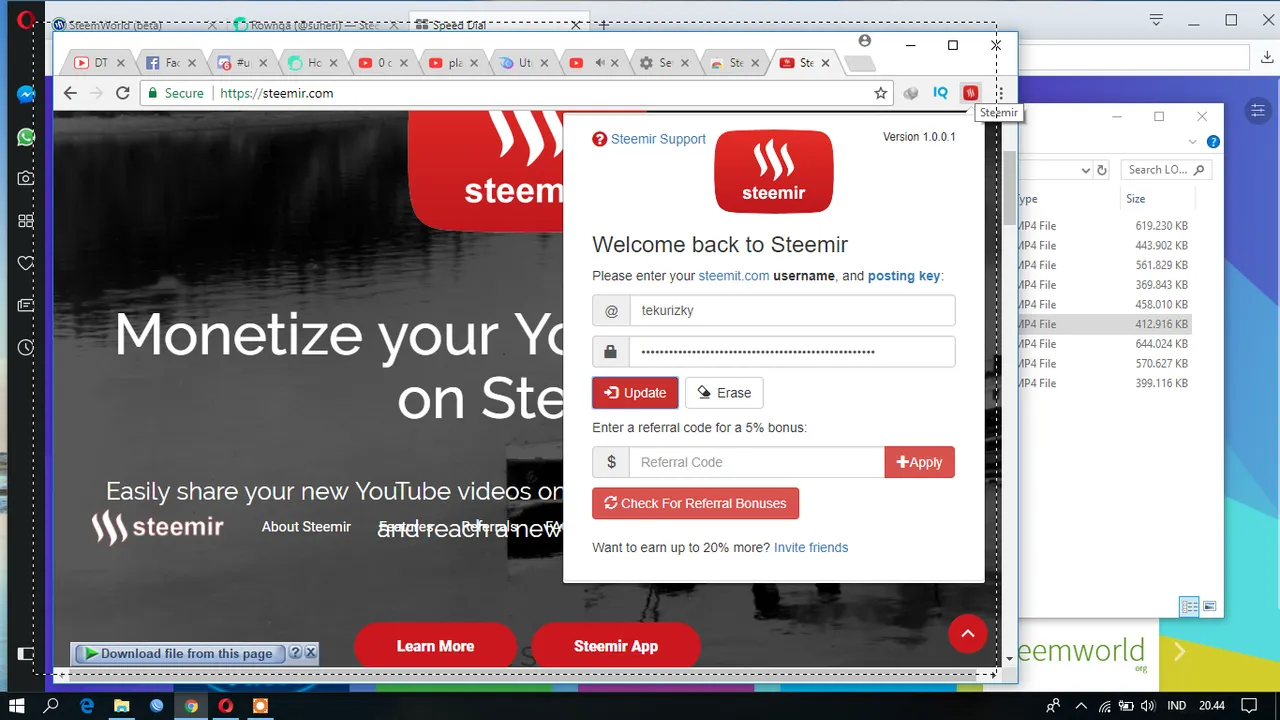
Task: Open Windows search from the taskbar
Action: pyautogui.click(x=52, y=706)
